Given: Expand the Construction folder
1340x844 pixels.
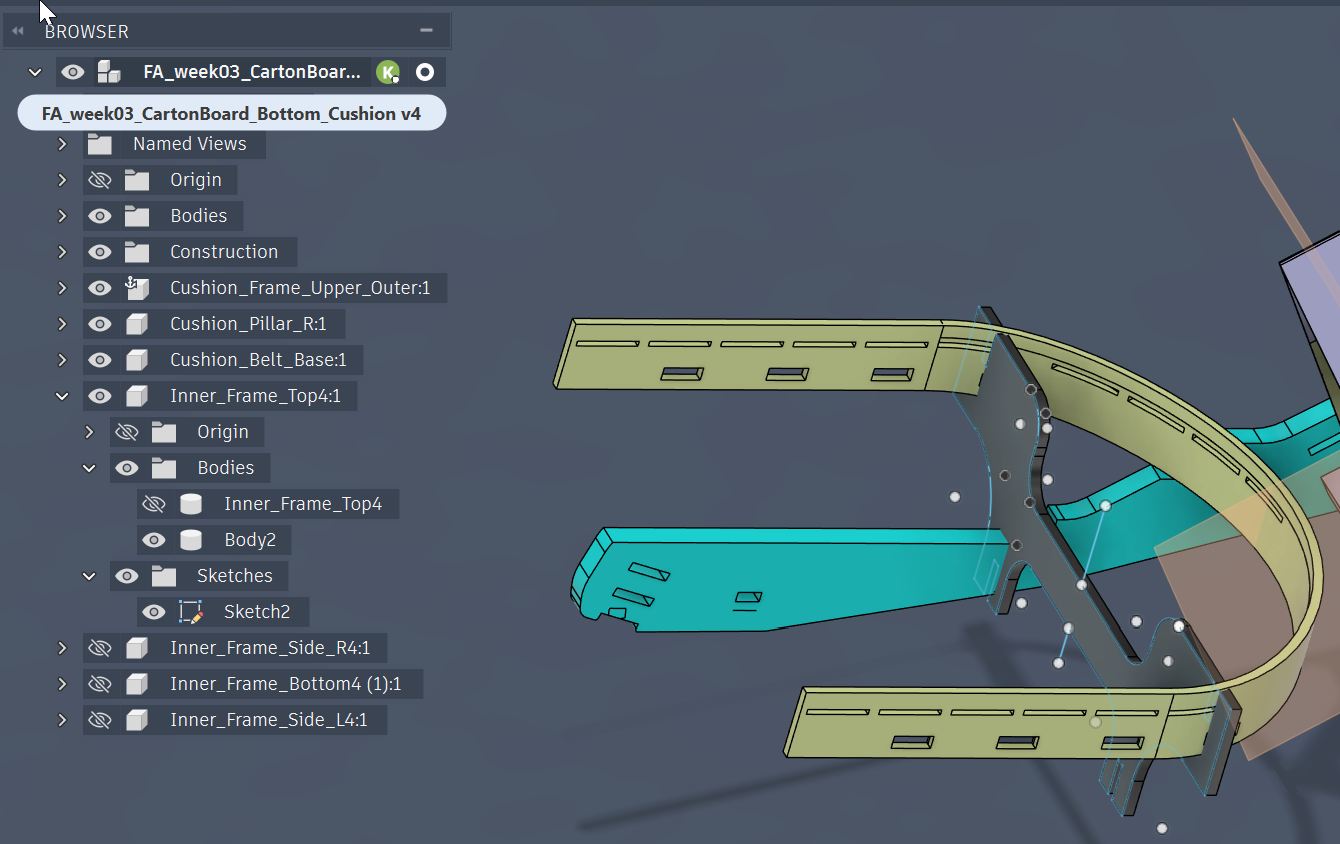Looking at the screenshot, I should (x=62, y=251).
